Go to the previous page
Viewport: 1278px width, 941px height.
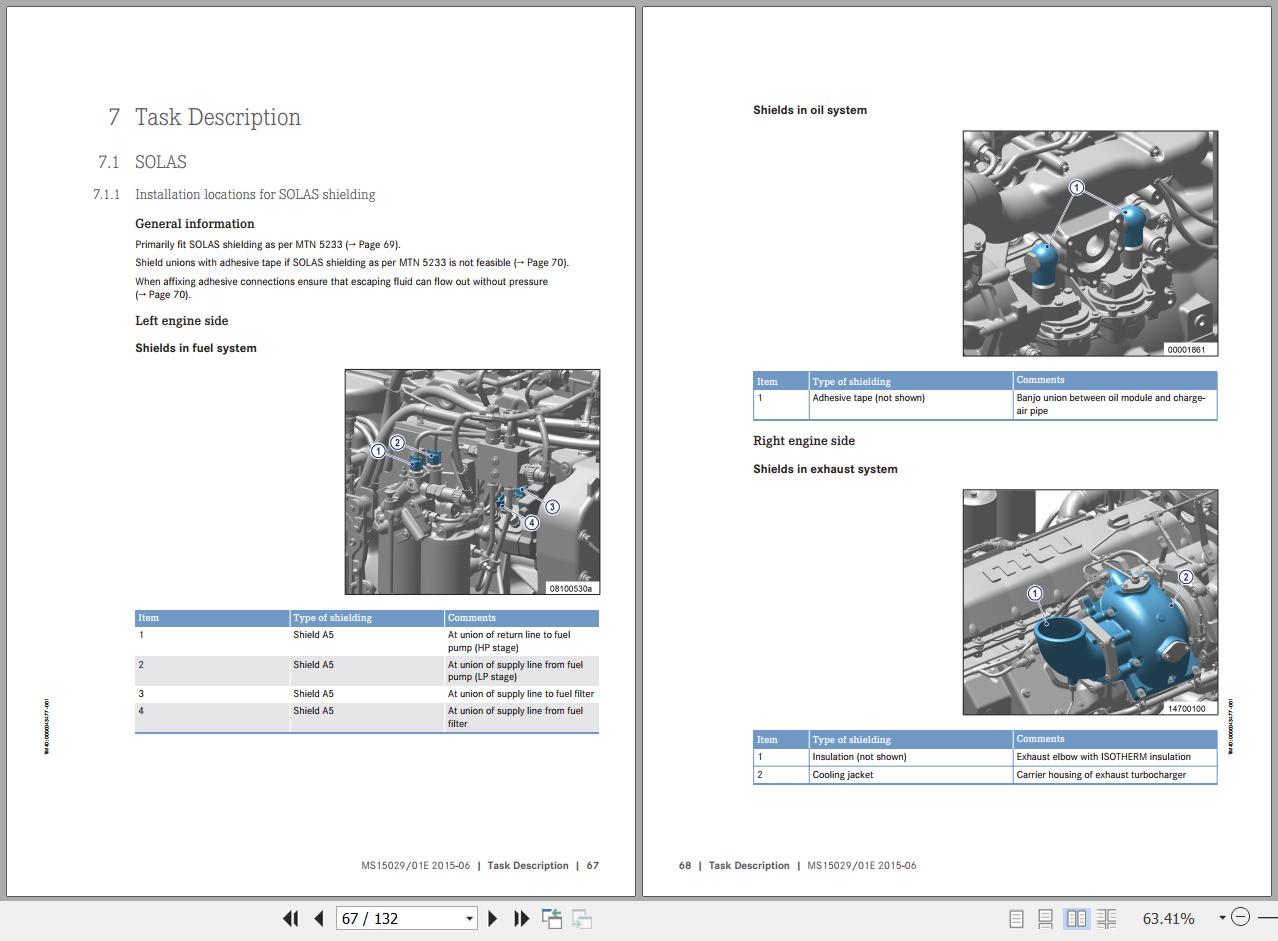pyautogui.click(x=319, y=918)
